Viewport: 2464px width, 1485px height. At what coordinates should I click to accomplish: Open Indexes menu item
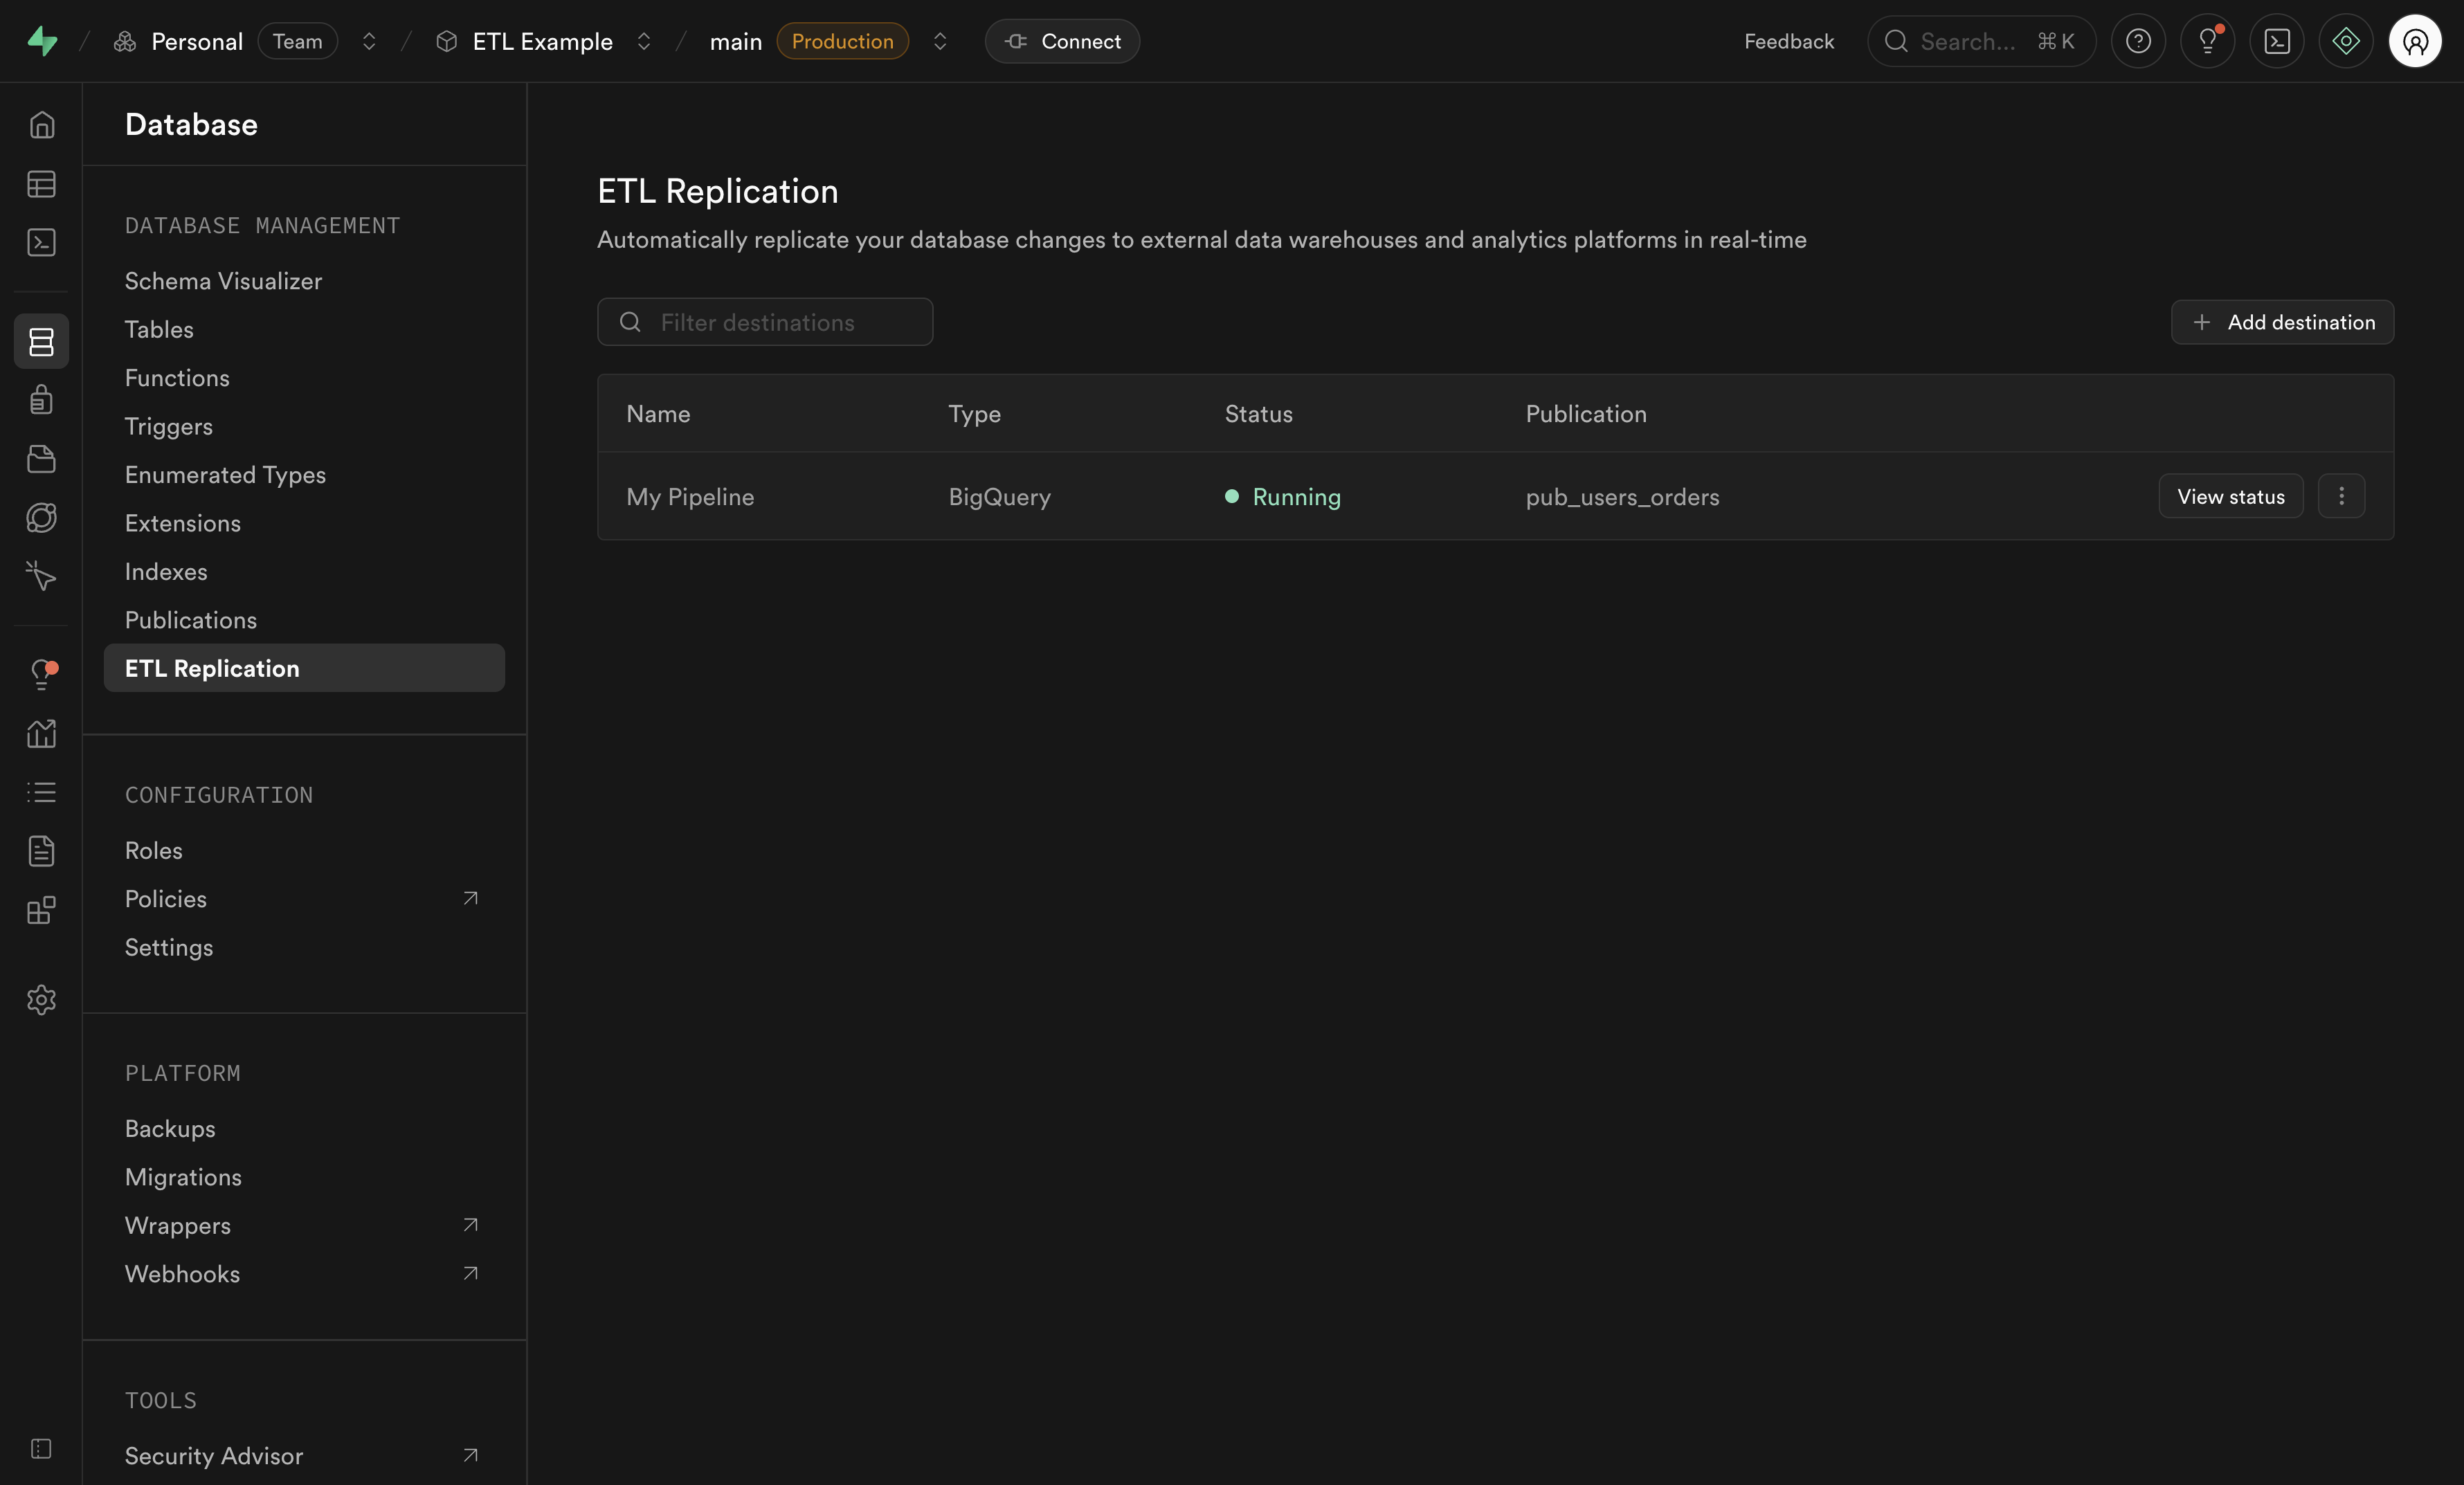[304, 572]
